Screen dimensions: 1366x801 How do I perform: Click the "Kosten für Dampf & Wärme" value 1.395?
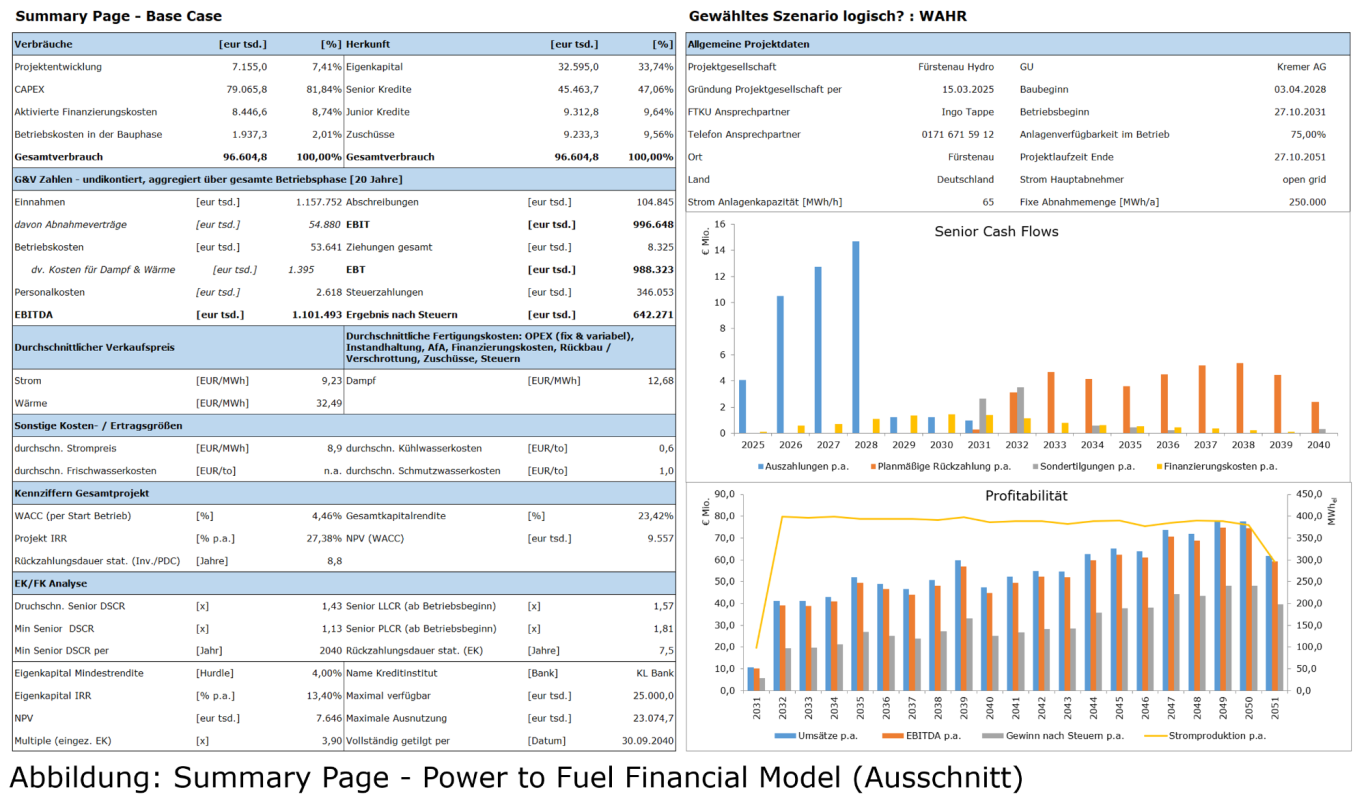point(301,269)
